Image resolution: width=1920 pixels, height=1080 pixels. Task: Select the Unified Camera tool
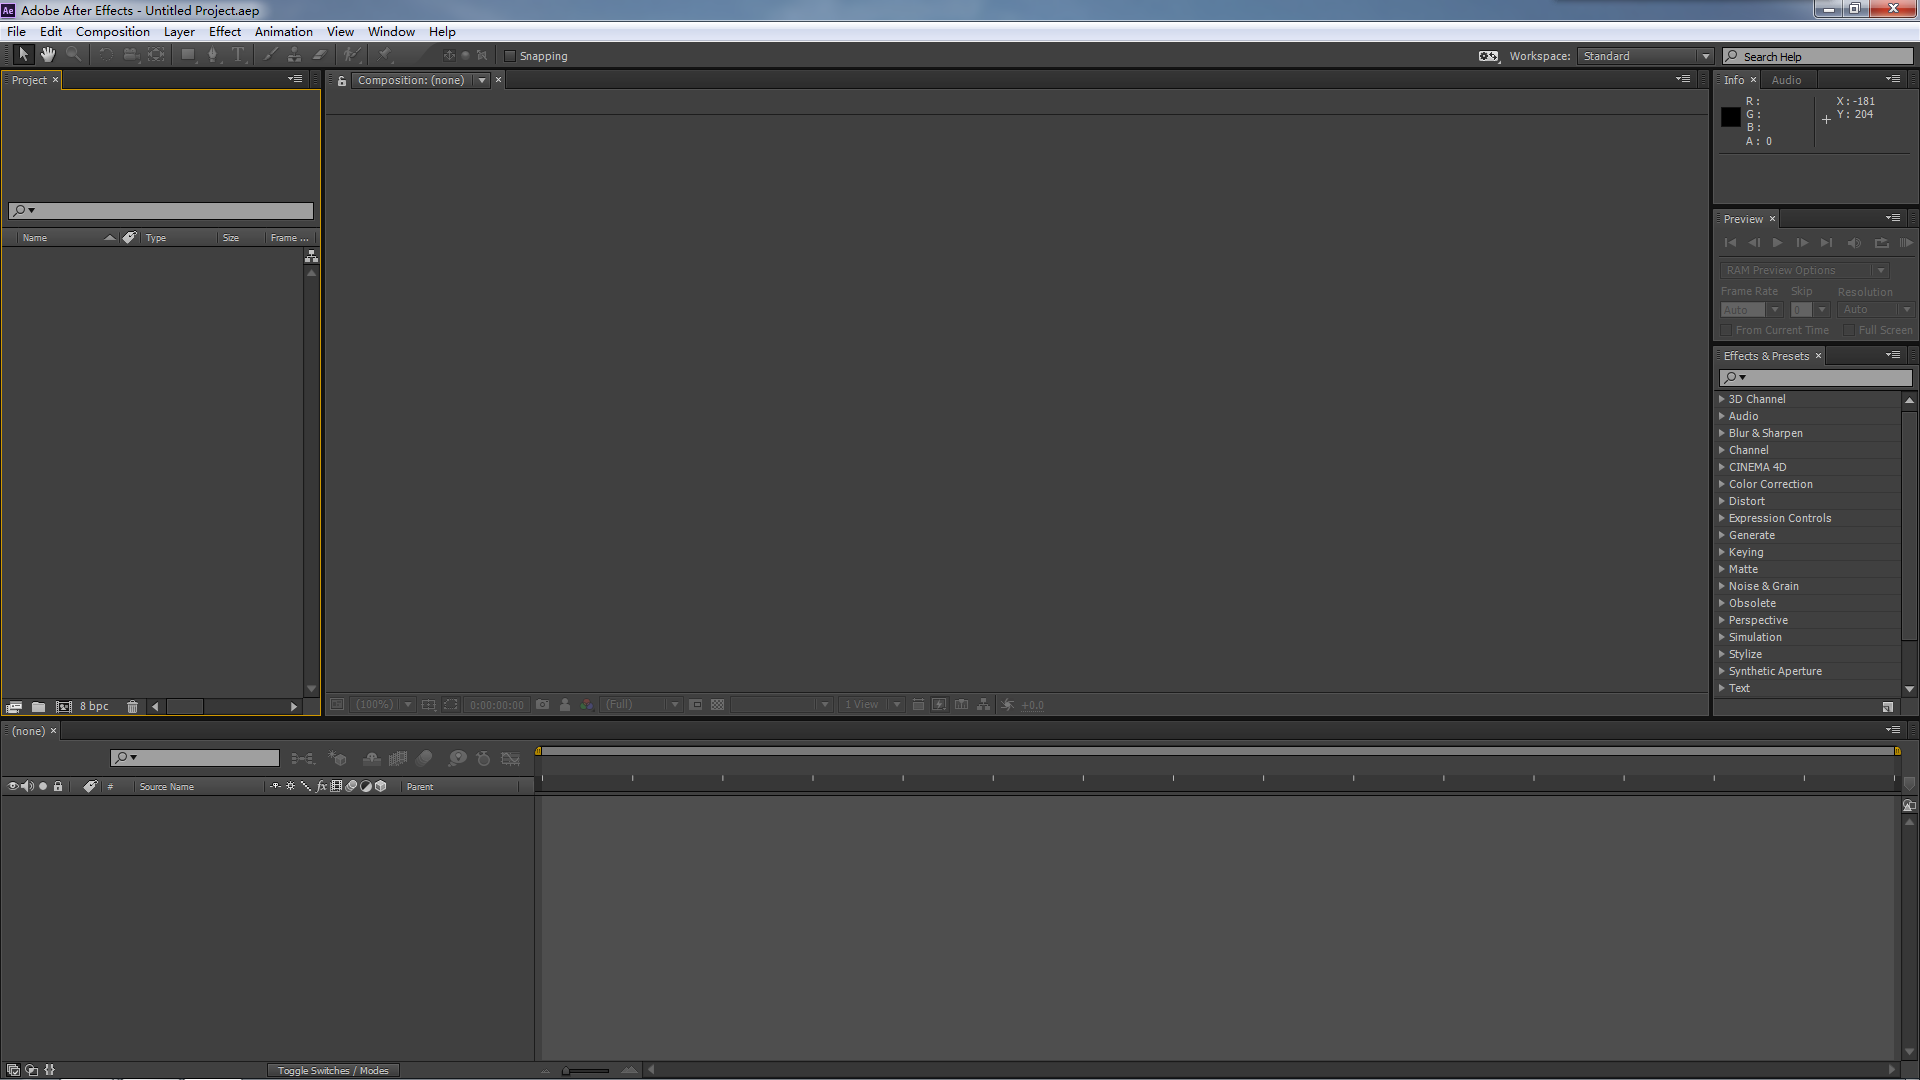click(x=130, y=55)
